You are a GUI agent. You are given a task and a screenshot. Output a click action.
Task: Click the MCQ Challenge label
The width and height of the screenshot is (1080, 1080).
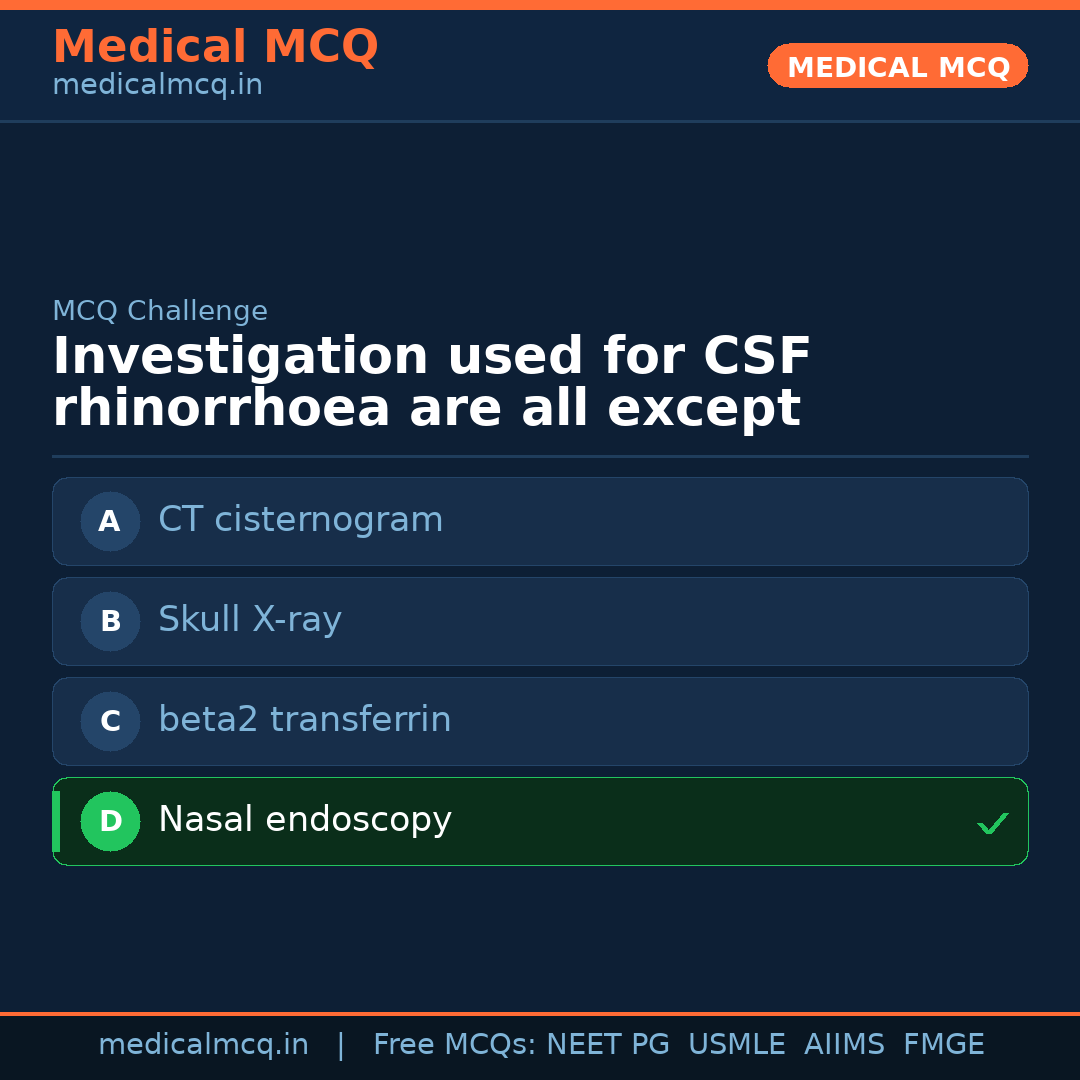tap(160, 311)
